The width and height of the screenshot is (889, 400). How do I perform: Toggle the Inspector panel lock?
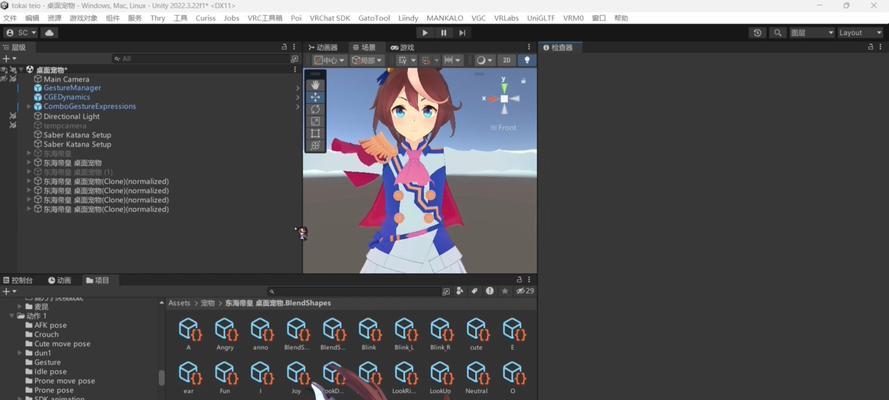tap(870, 48)
